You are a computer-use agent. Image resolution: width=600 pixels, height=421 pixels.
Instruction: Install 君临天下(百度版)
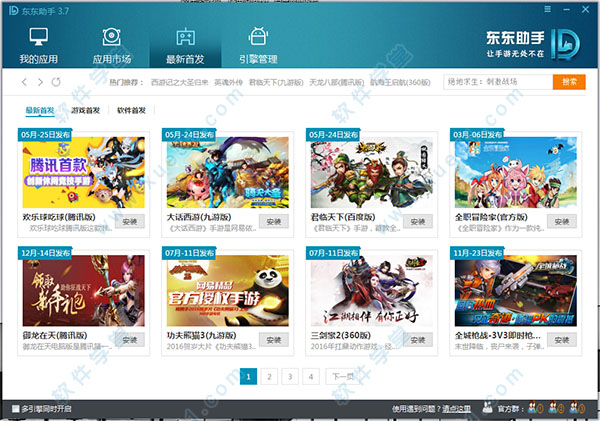[418, 222]
